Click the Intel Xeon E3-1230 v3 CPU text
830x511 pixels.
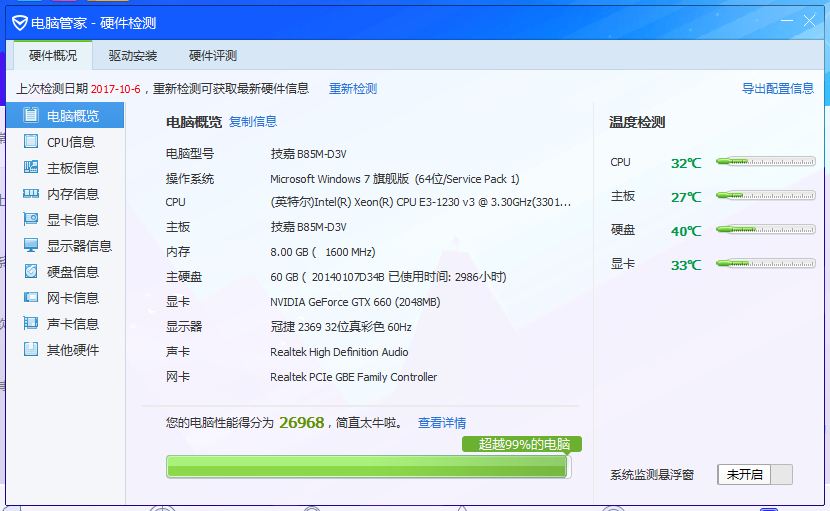(x=420, y=202)
